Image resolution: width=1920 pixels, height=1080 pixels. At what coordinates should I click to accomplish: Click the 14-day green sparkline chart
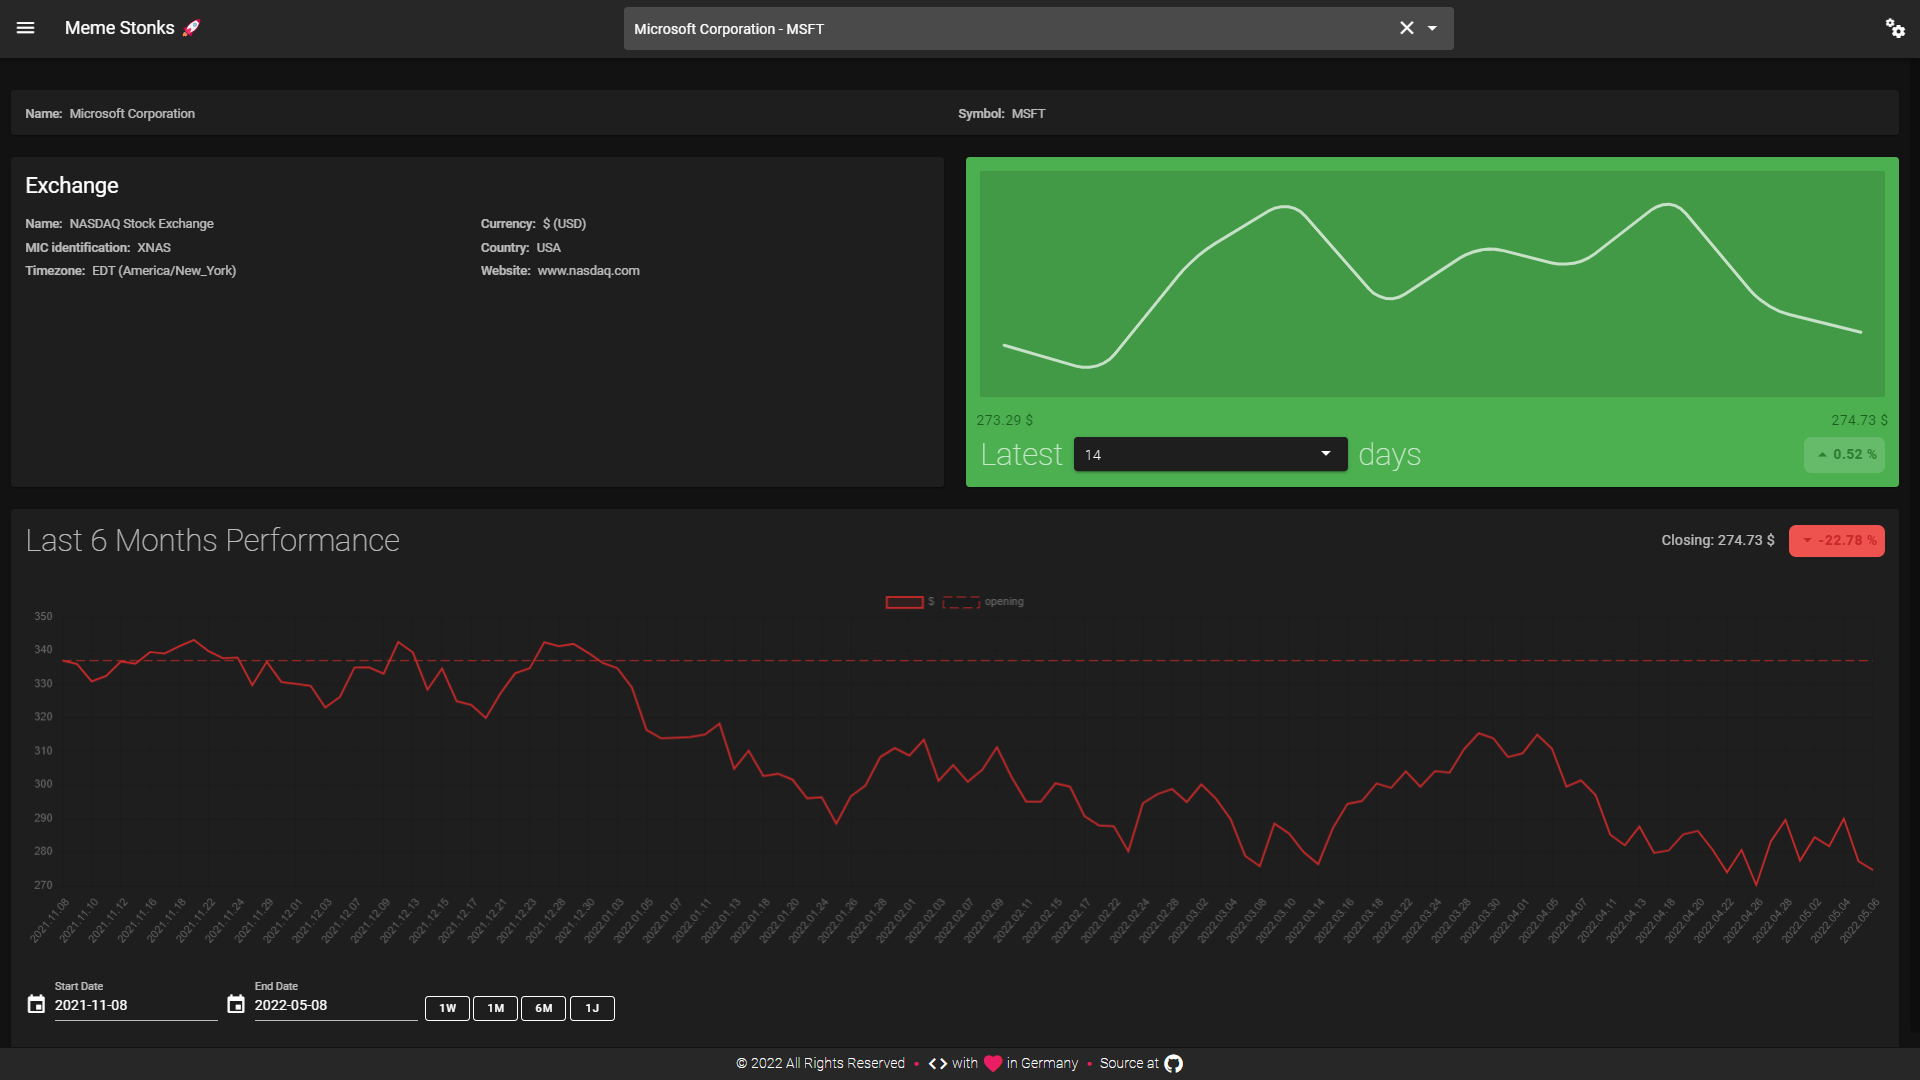tap(1432, 284)
